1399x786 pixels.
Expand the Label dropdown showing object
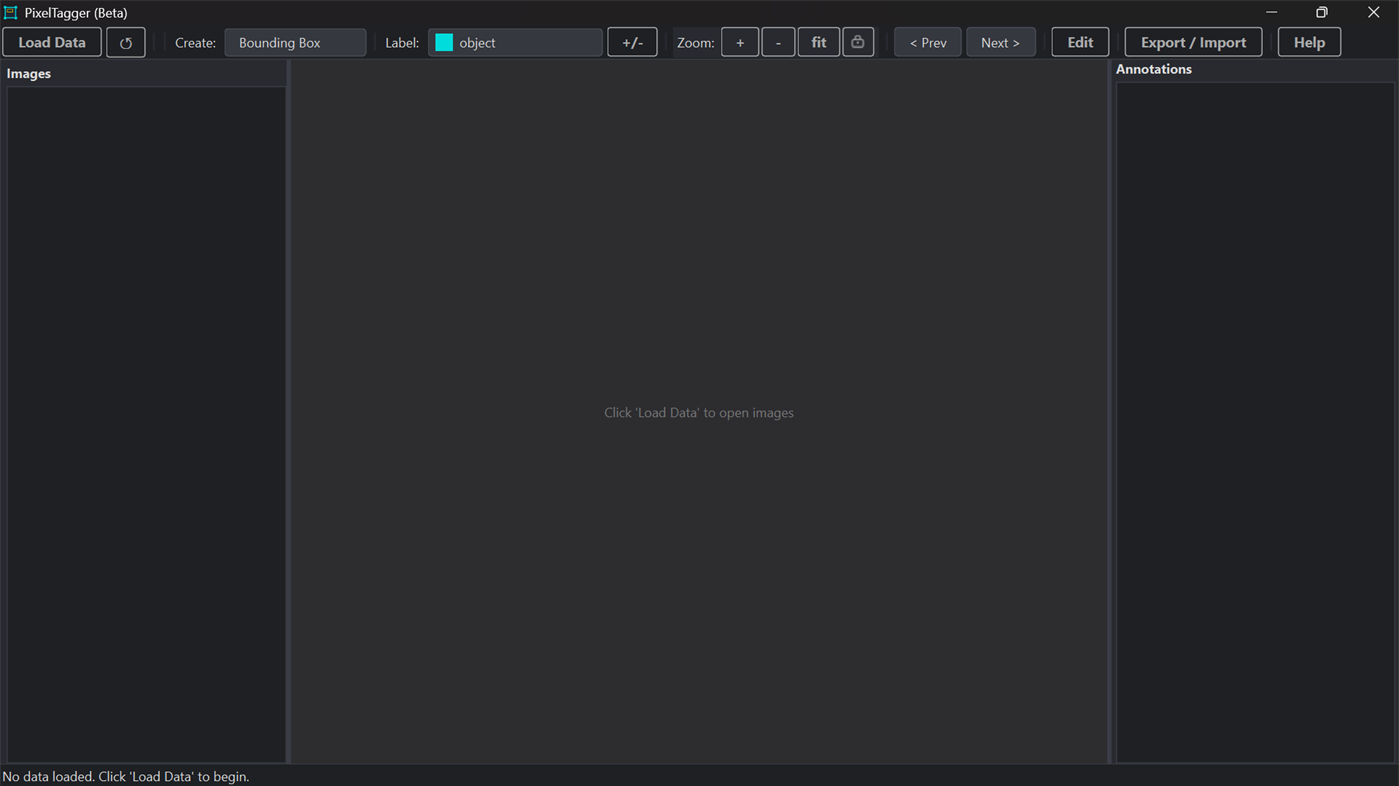click(515, 43)
